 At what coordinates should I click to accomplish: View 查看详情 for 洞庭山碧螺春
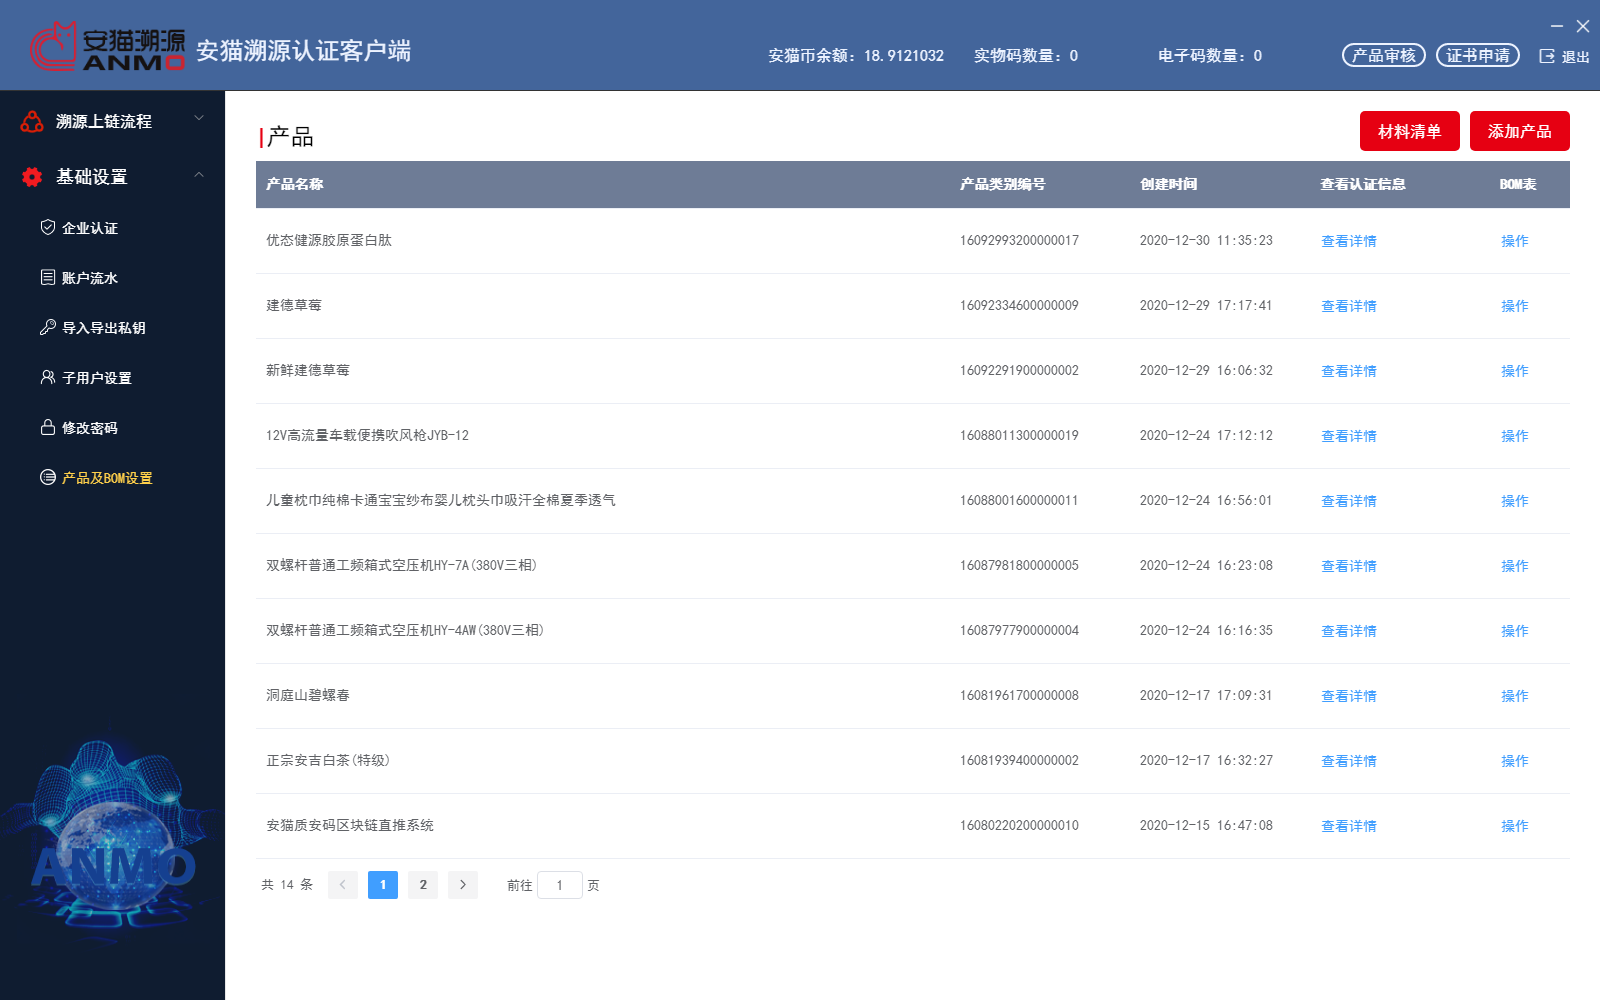[1349, 696]
